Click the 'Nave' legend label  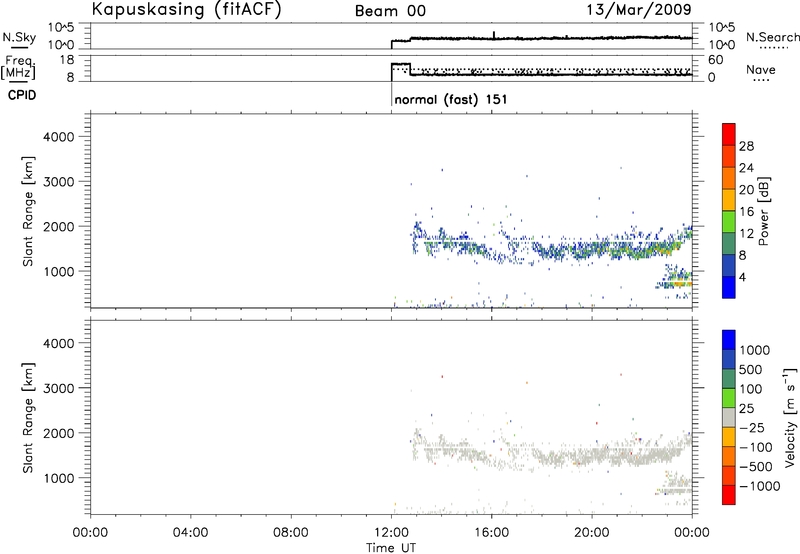pos(760,70)
